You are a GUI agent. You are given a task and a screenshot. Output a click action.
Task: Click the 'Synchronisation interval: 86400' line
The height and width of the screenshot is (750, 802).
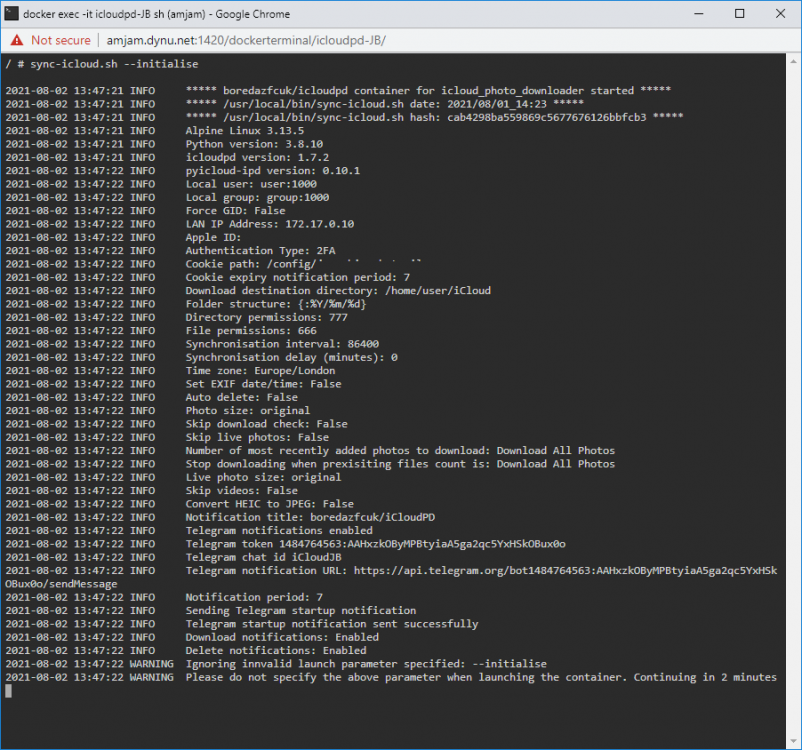[282, 343]
